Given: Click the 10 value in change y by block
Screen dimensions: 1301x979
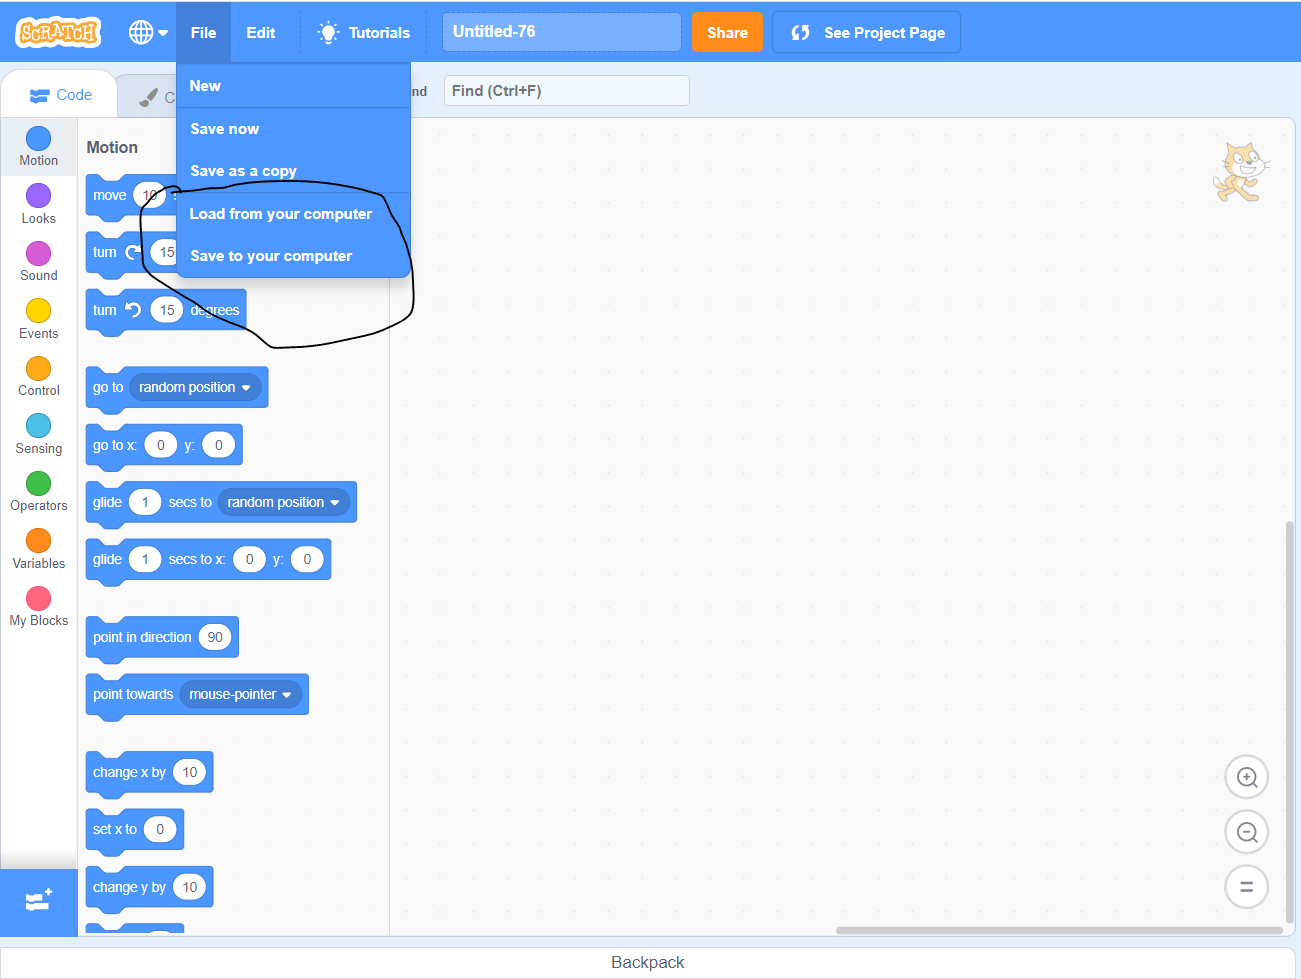Looking at the screenshot, I should [x=190, y=887].
